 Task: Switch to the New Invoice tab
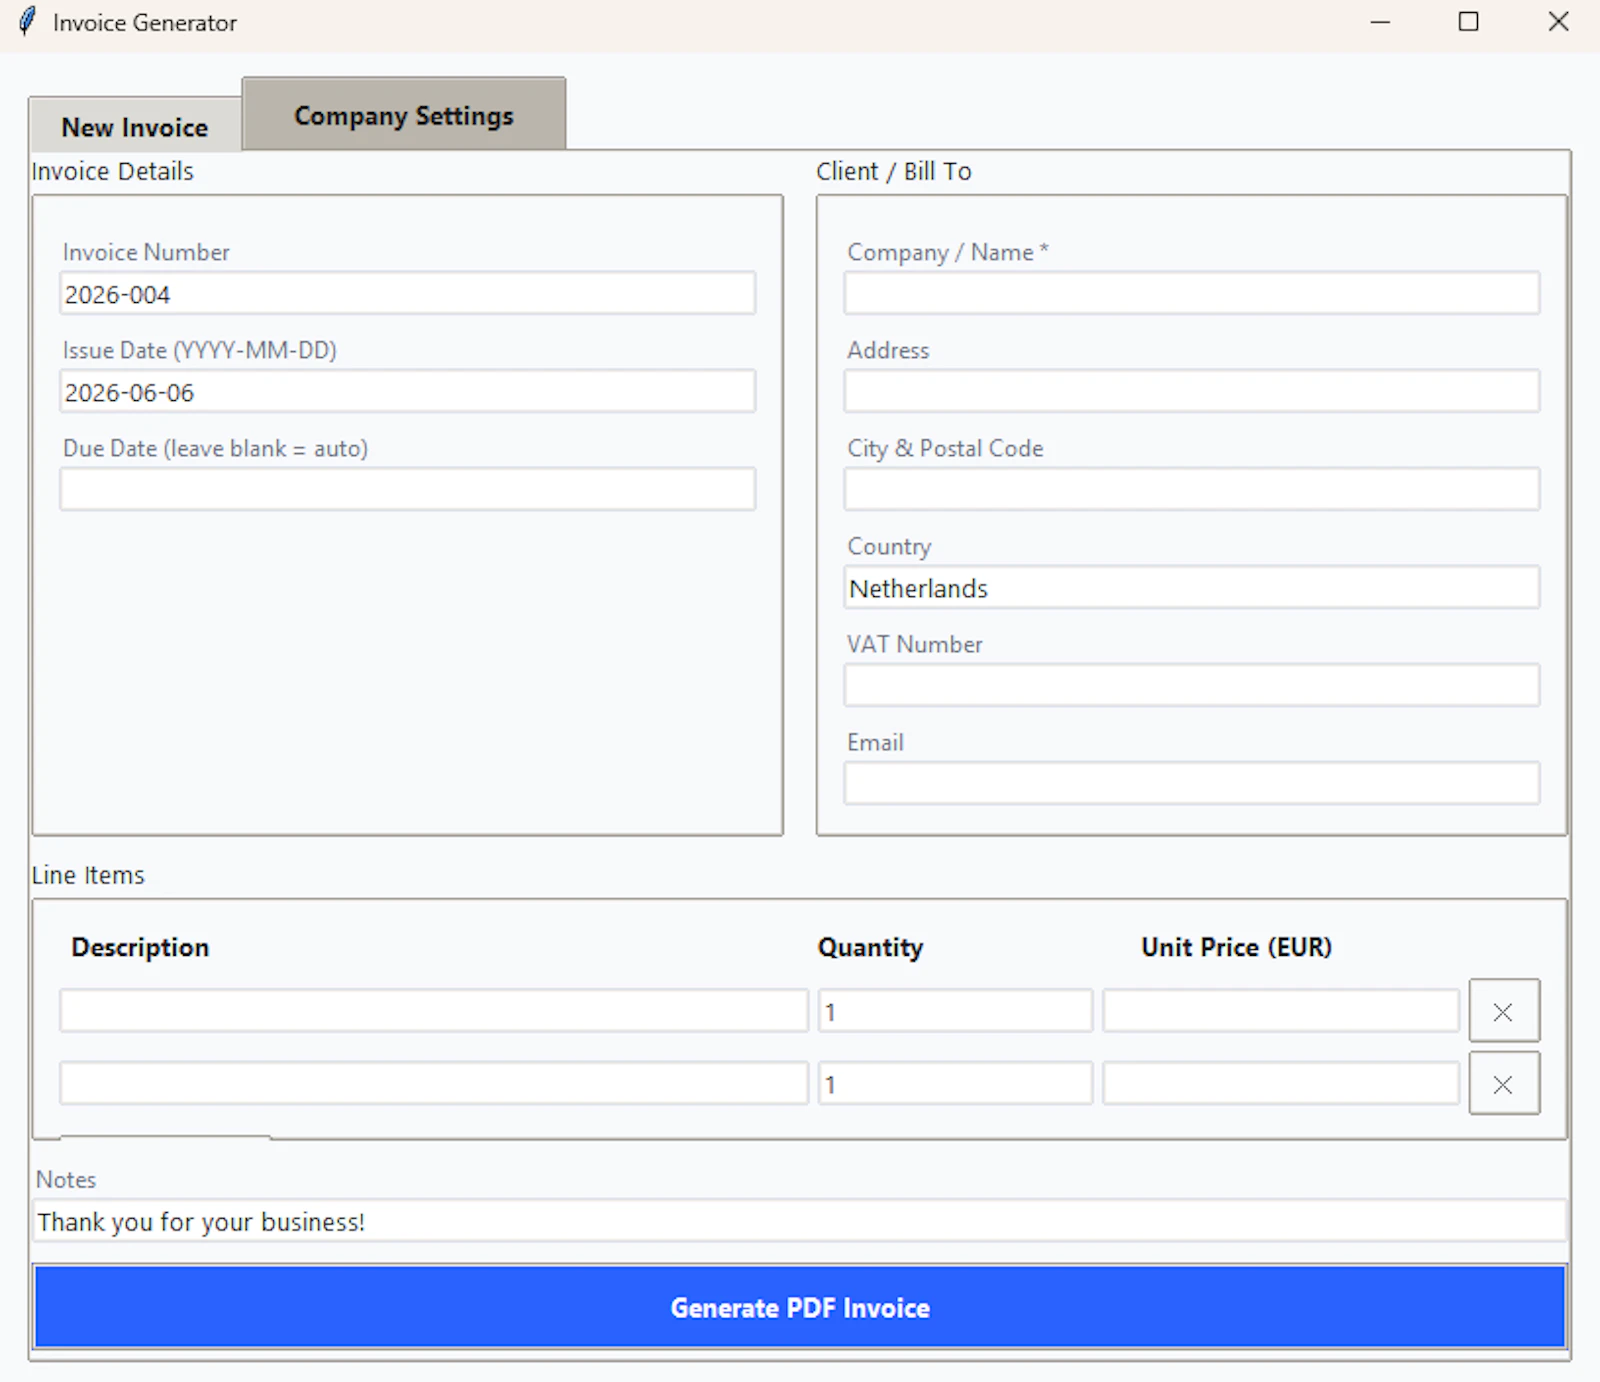coord(135,126)
